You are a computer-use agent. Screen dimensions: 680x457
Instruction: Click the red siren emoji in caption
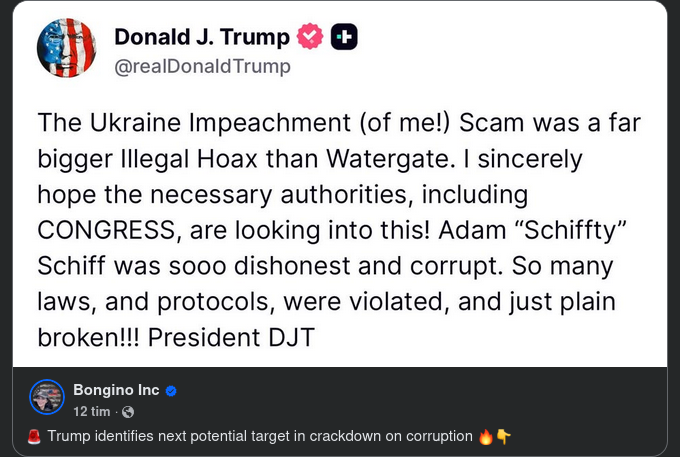[x=34, y=436]
